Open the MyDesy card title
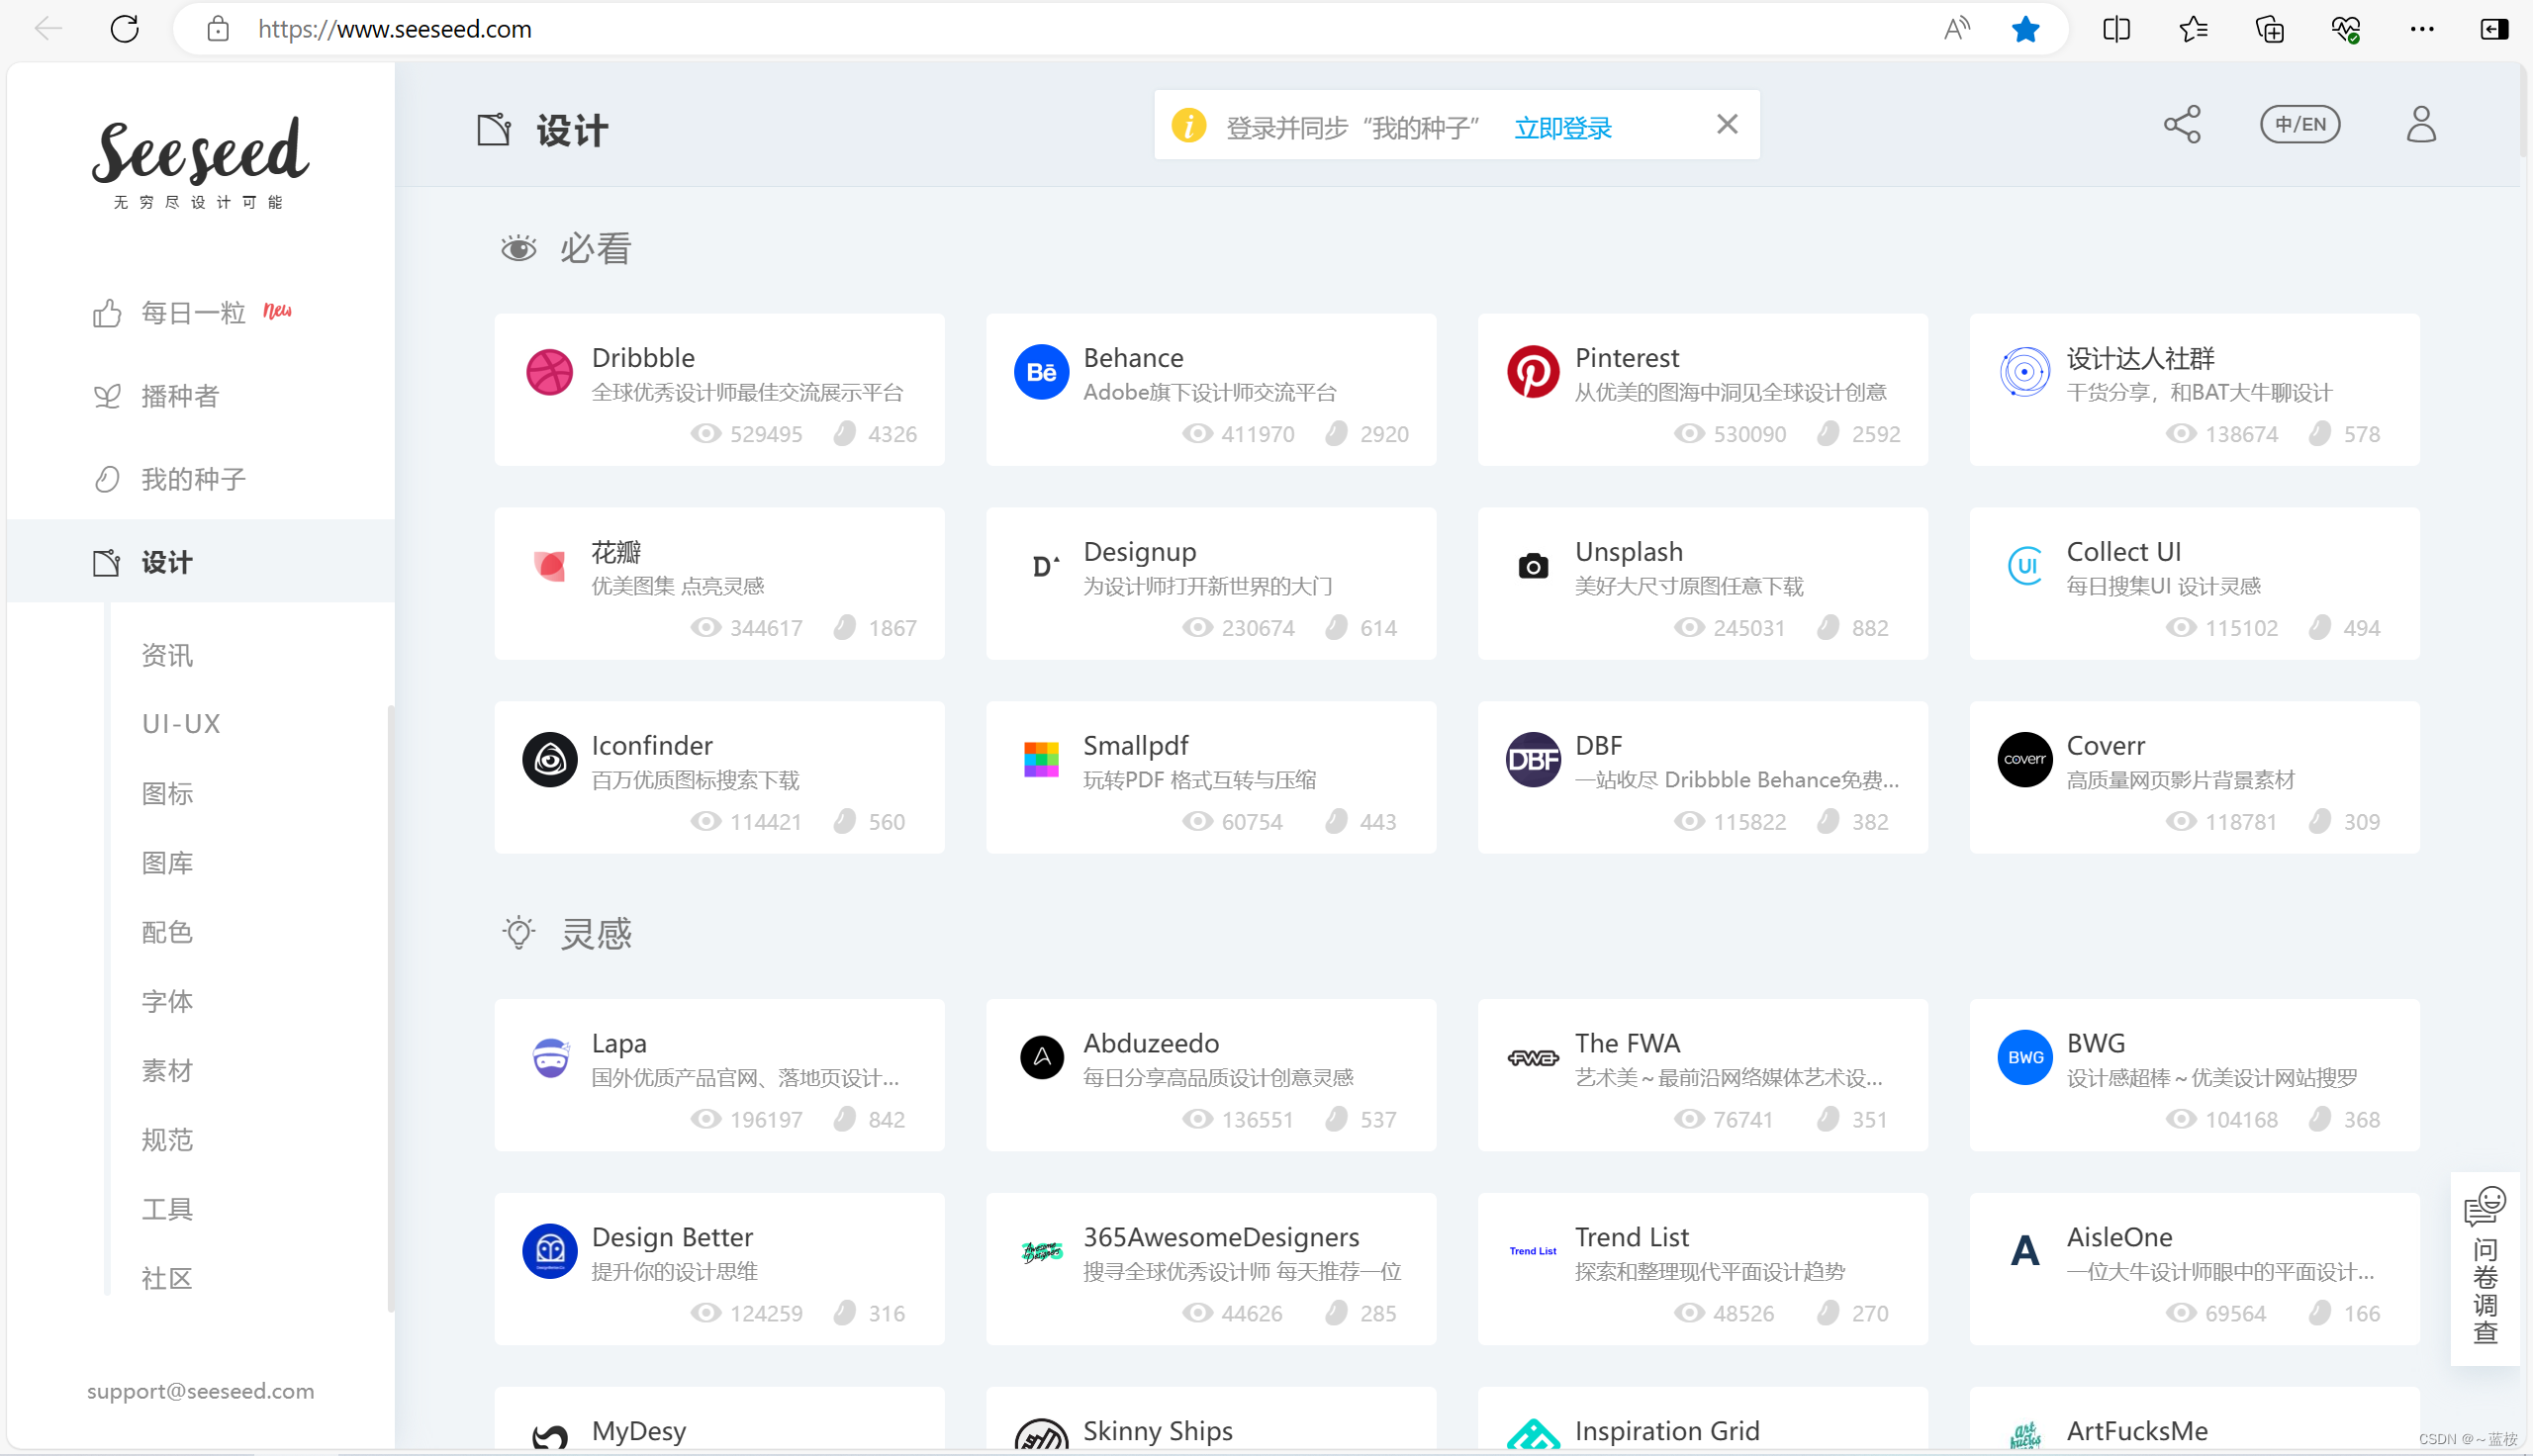 tap(638, 1431)
